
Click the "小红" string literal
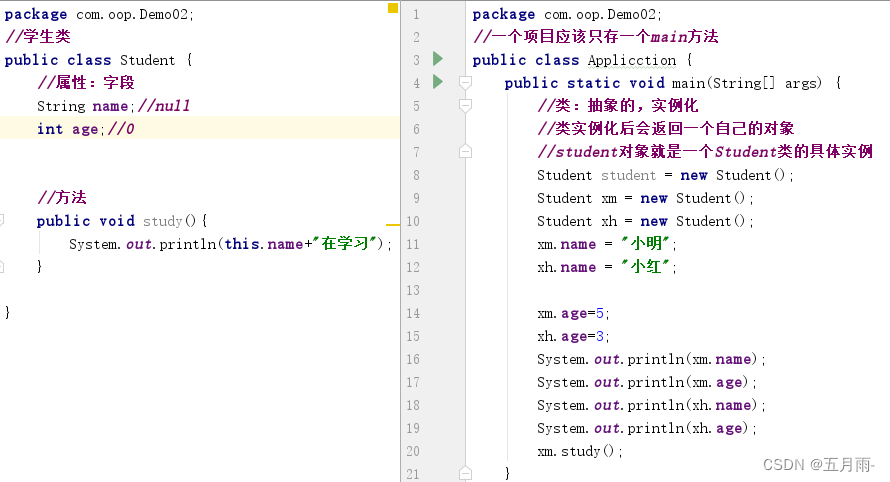point(645,266)
